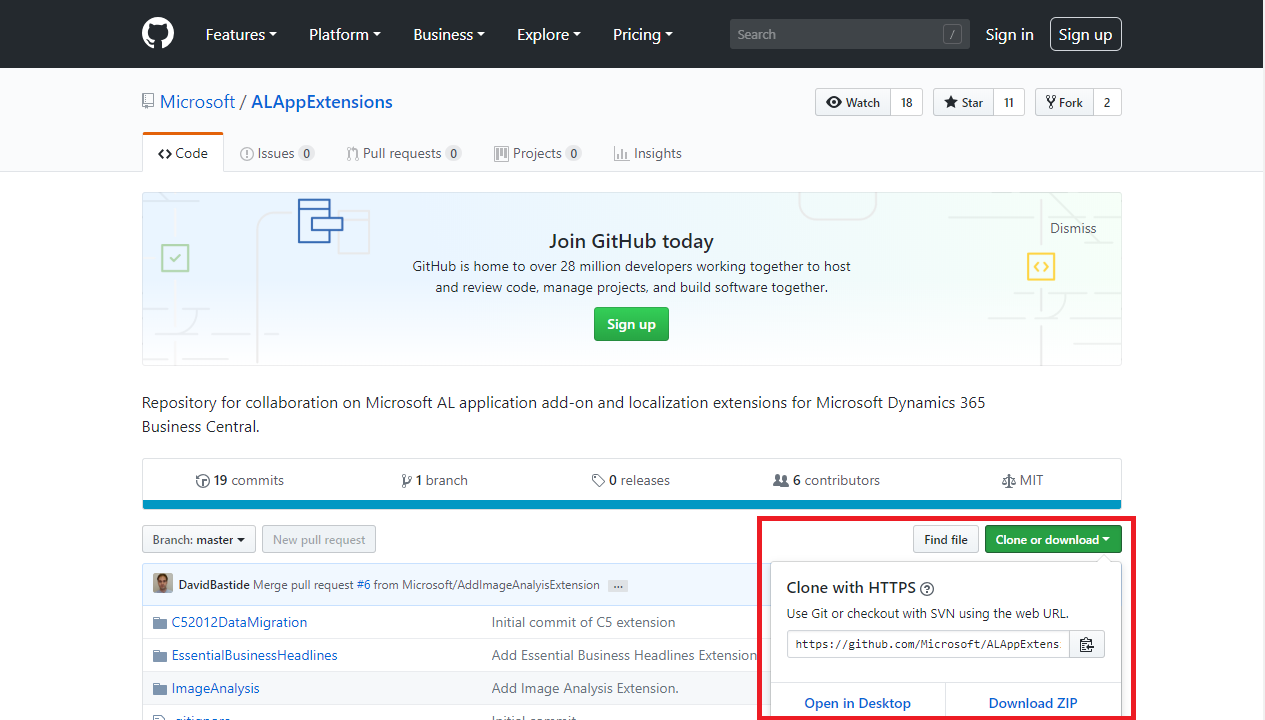Dismiss the Join GitHub banner
The width and height of the screenshot is (1265, 720).
(1073, 228)
